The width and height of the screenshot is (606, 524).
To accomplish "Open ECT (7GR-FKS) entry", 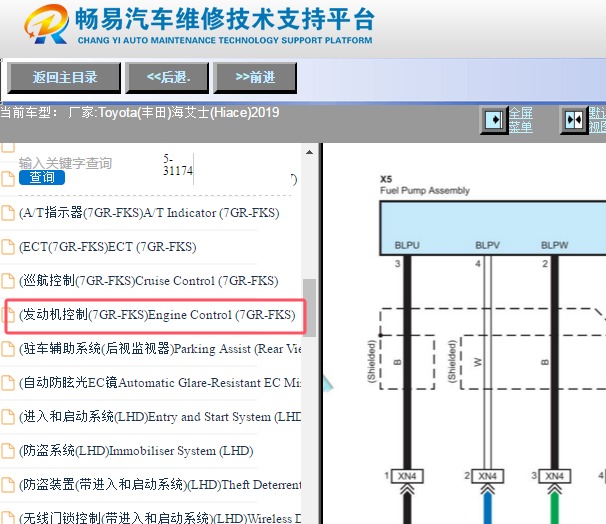I will [107, 247].
